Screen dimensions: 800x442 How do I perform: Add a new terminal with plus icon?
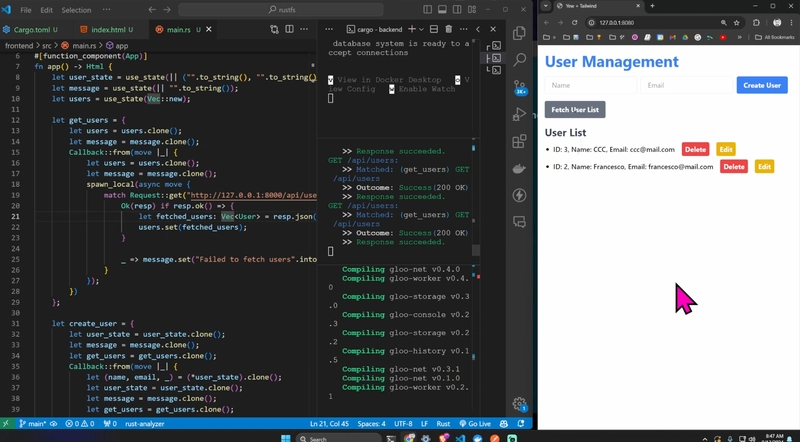tap(412, 29)
